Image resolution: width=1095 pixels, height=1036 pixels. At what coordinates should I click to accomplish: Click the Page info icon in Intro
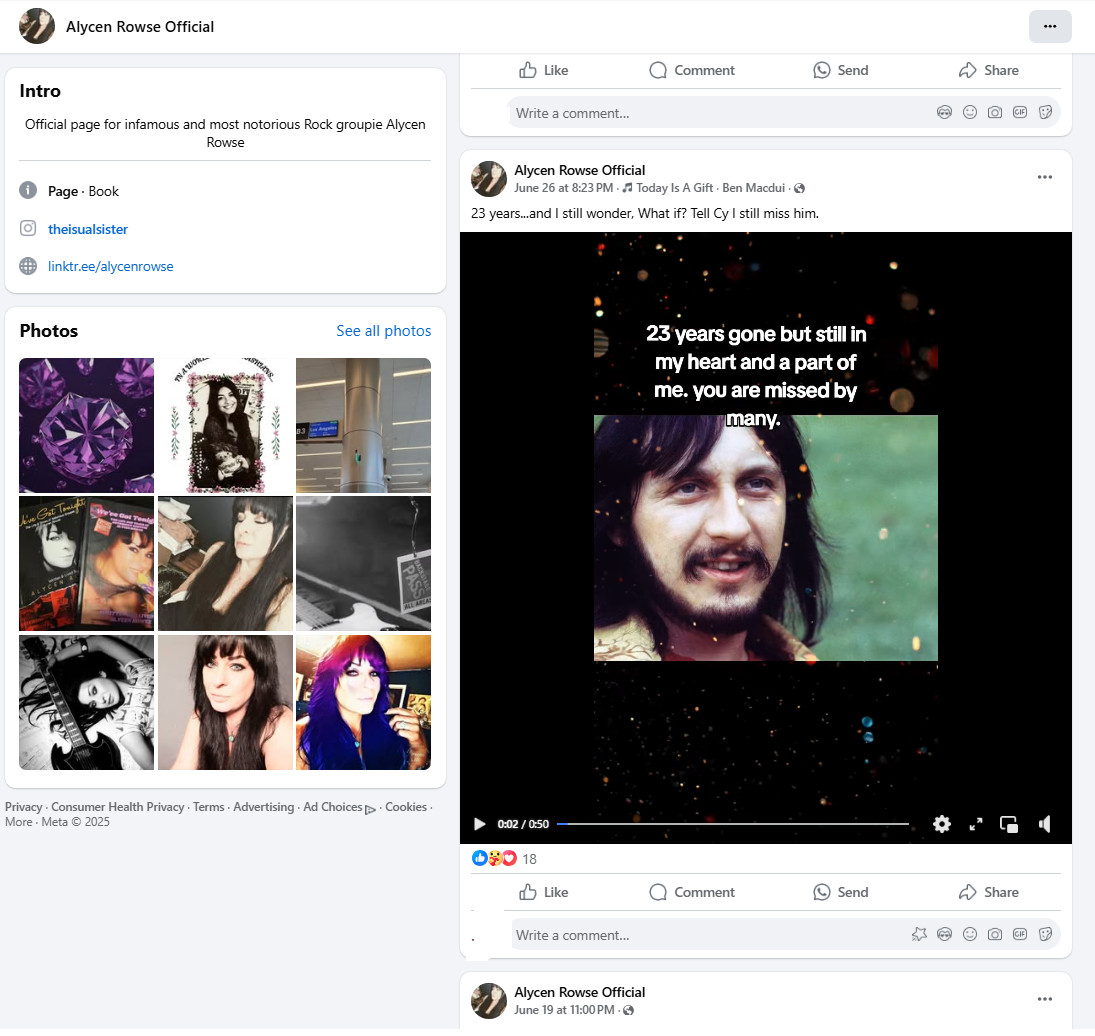point(28,190)
